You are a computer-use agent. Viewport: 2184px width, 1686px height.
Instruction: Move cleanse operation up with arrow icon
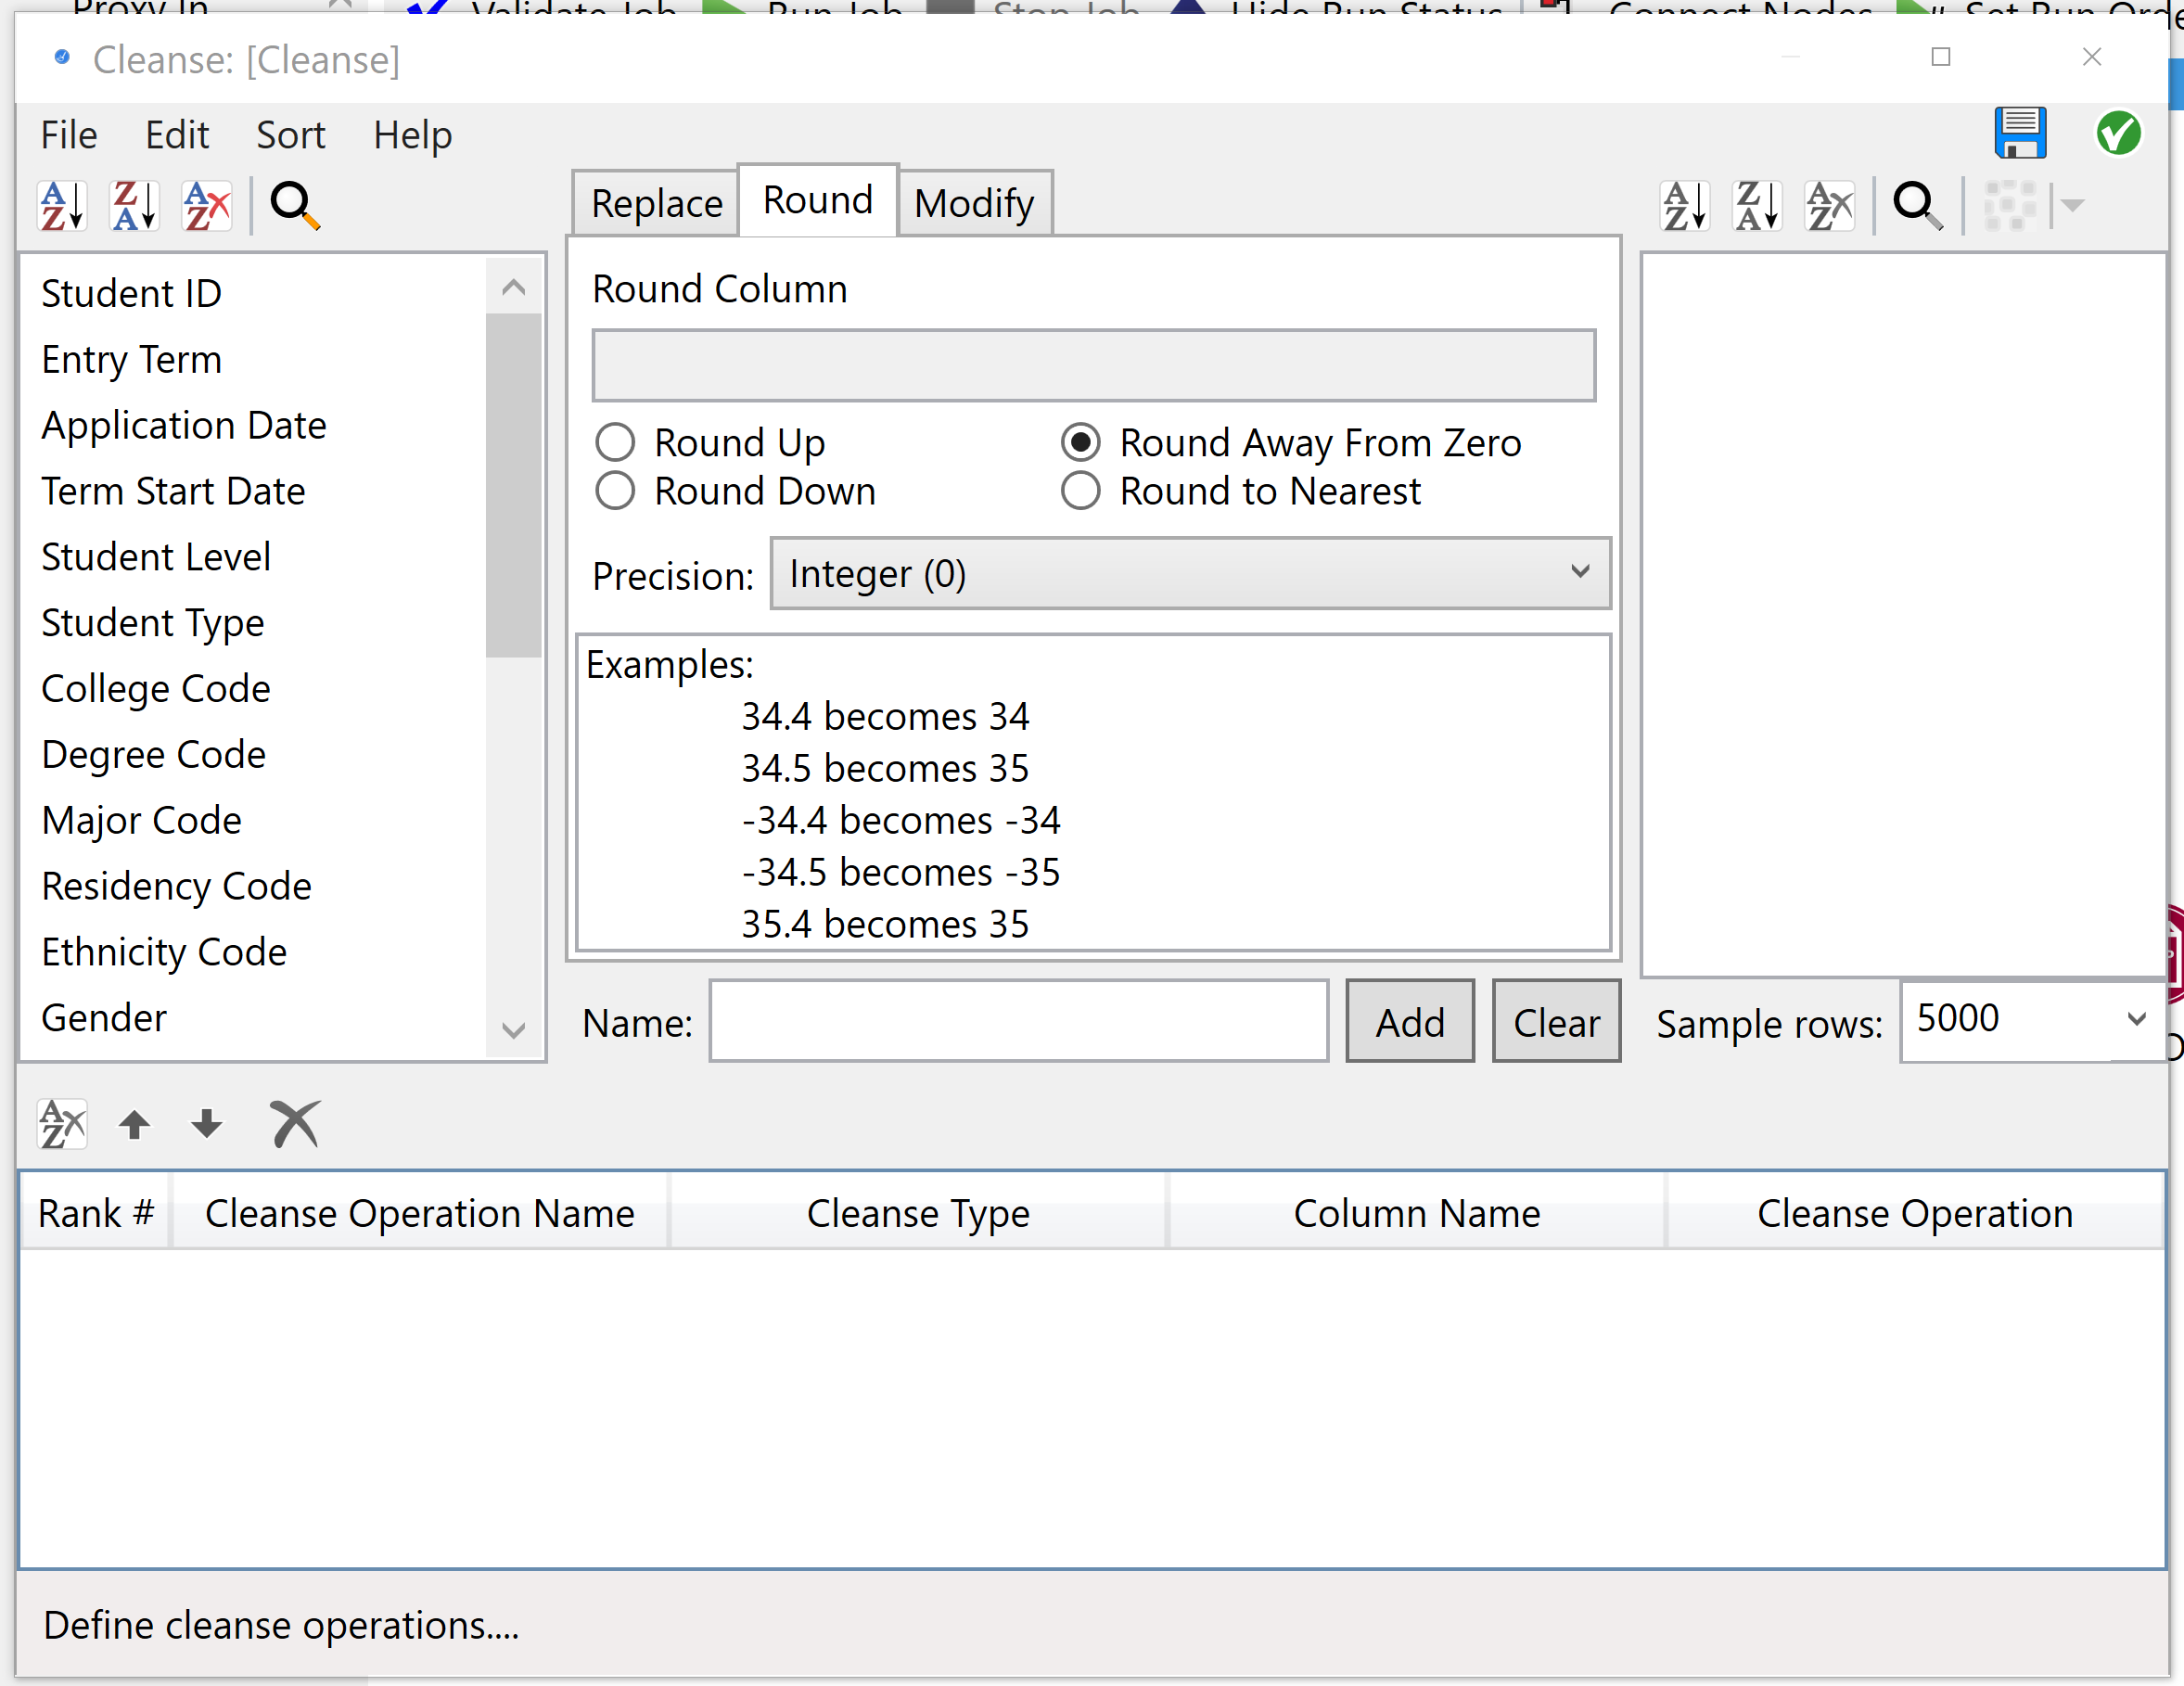(x=134, y=1124)
